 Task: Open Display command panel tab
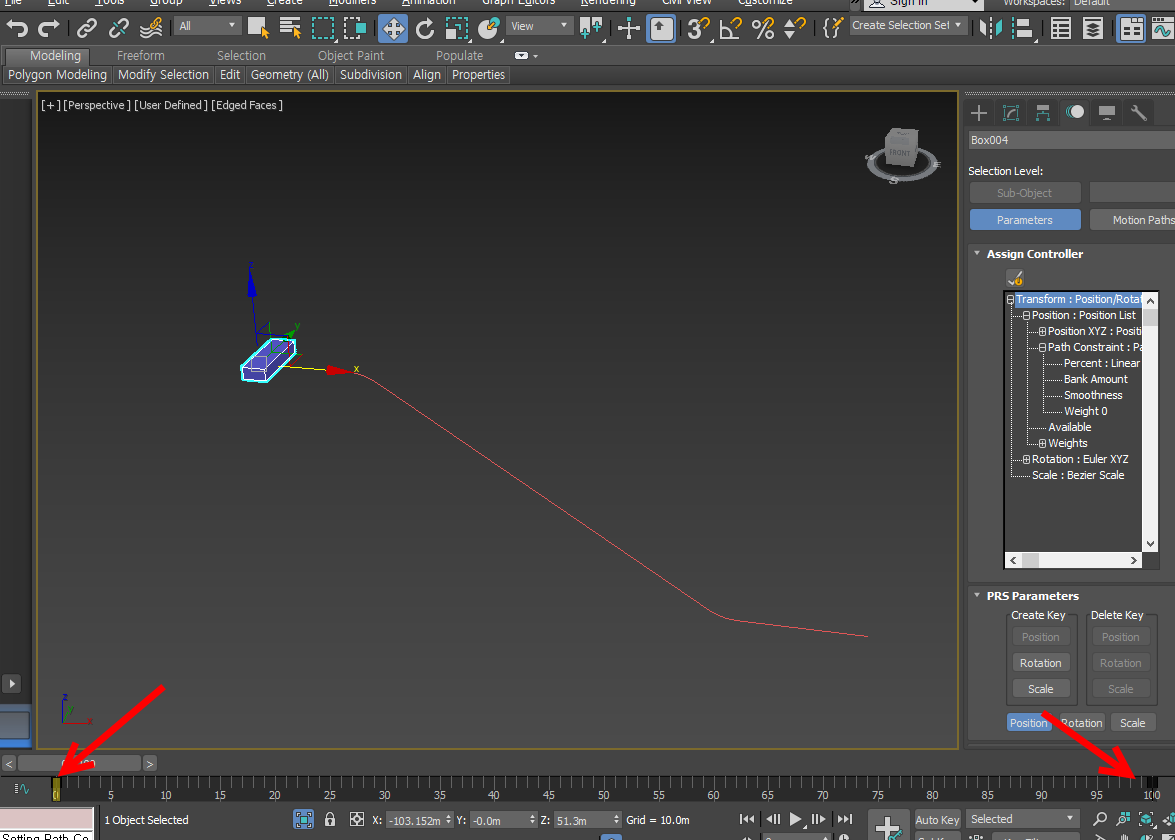[x=1107, y=113]
